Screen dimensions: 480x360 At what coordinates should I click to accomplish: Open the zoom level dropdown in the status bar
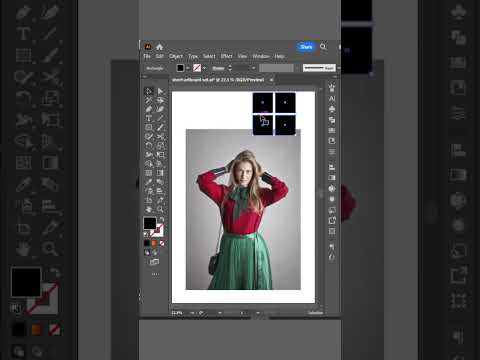click(x=192, y=313)
